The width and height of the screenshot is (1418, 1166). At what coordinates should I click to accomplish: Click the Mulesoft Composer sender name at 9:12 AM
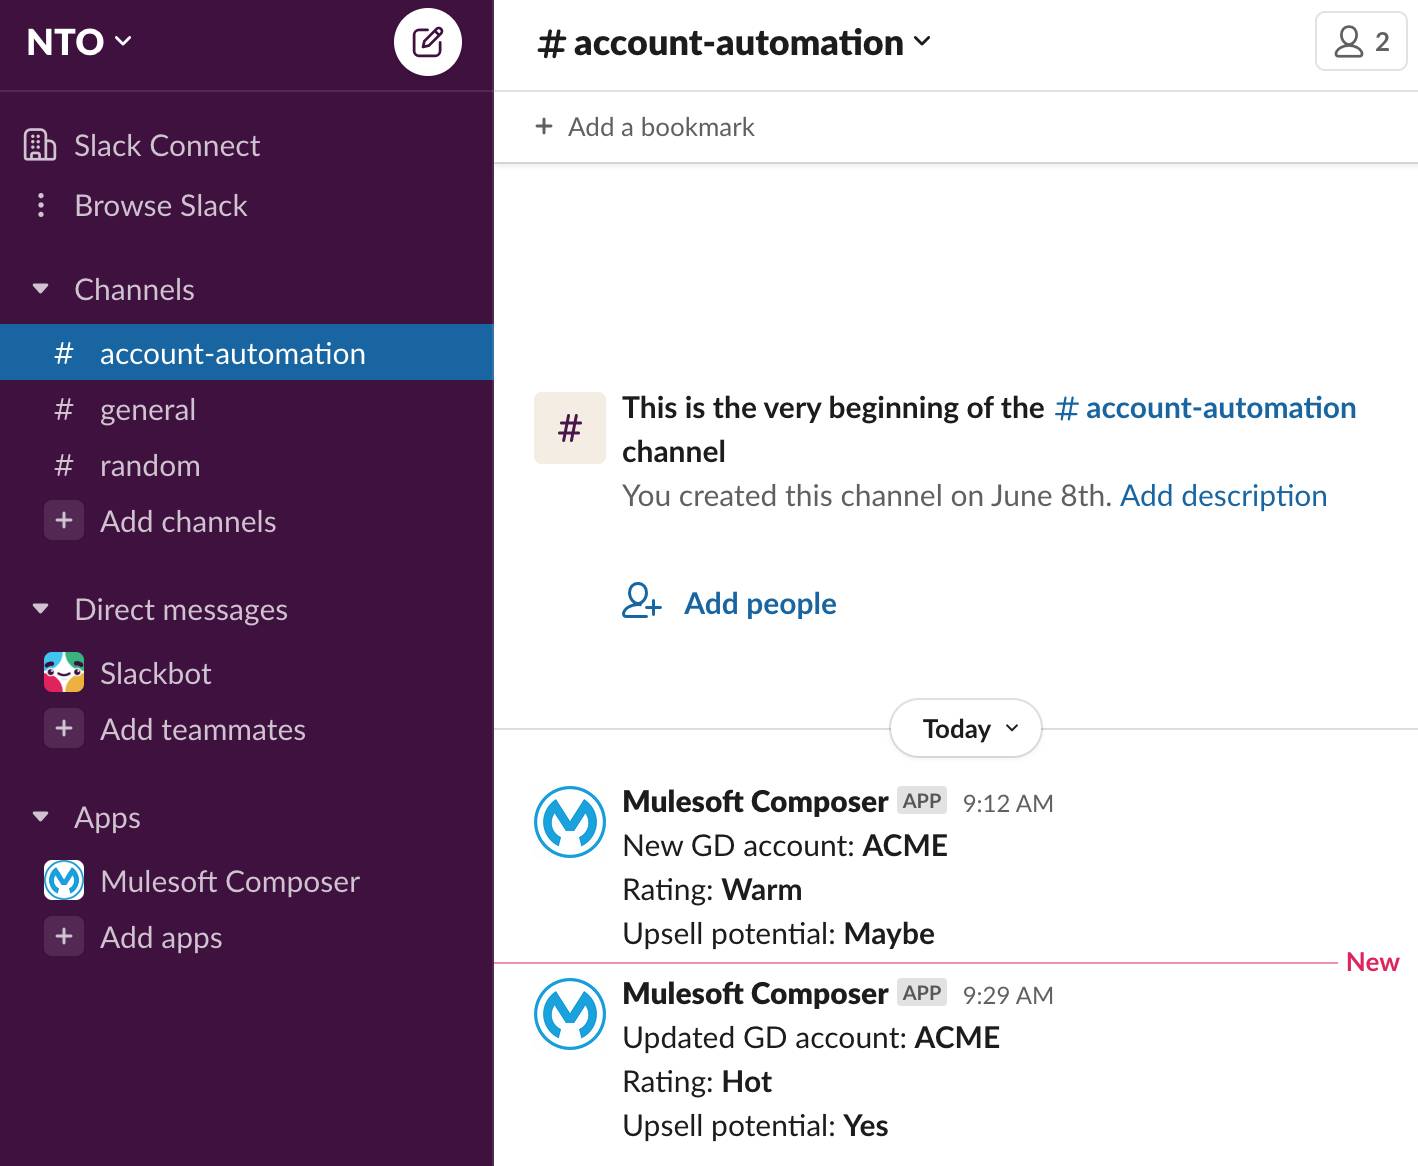click(755, 801)
